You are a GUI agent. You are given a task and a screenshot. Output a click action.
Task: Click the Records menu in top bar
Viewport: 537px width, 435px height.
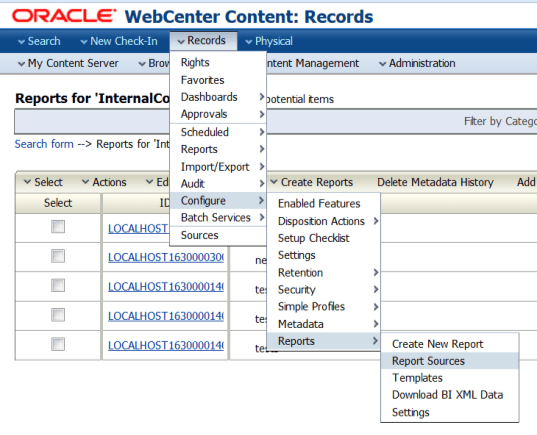click(202, 41)
